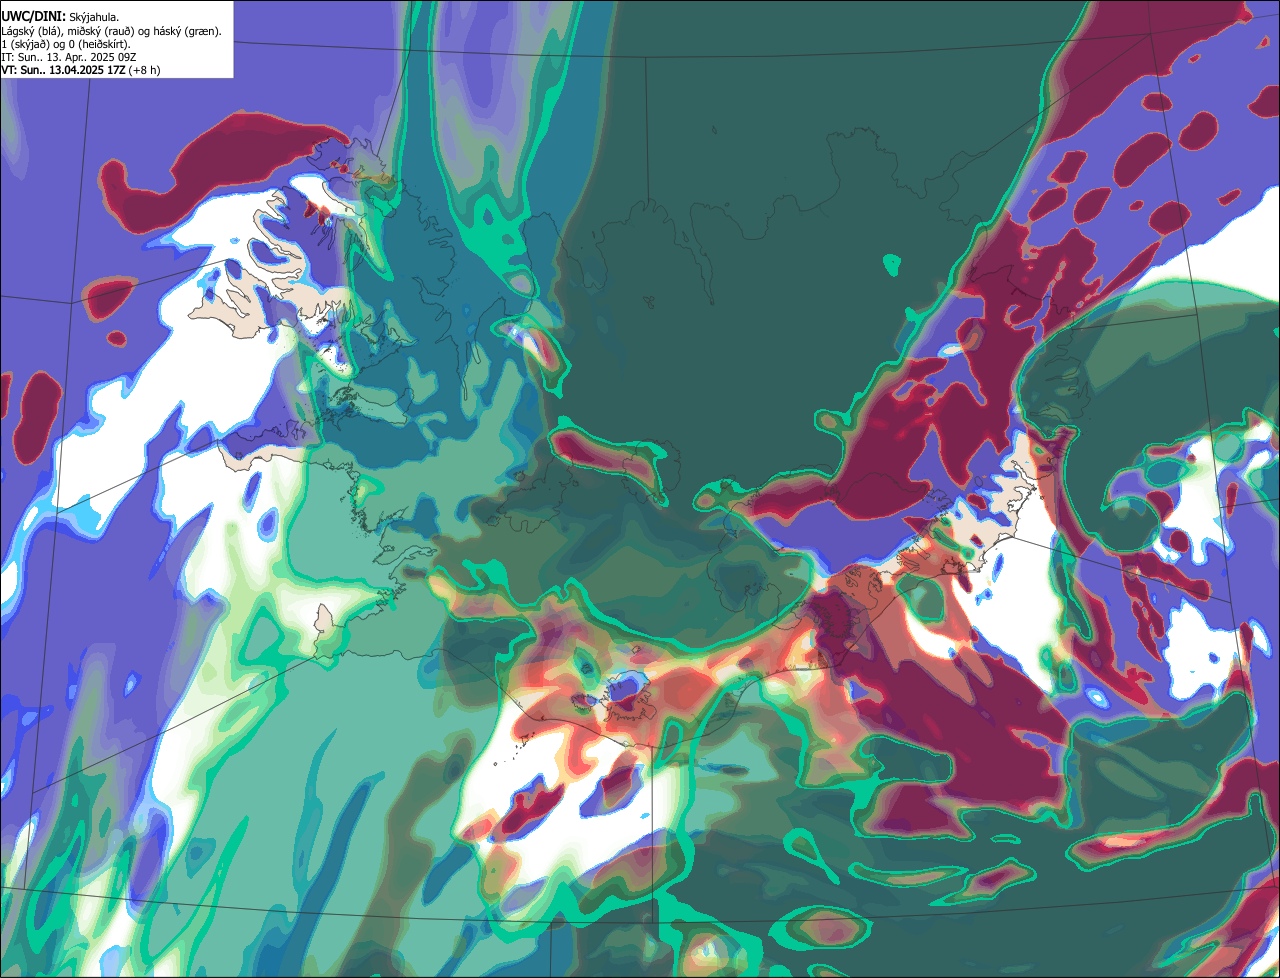This screenshot has height=978, width=1280.
Task: Click the 'VT: Sun.. 13.04.2025 17Z (+8 h)' line
Action: click(x=81, y=70)
